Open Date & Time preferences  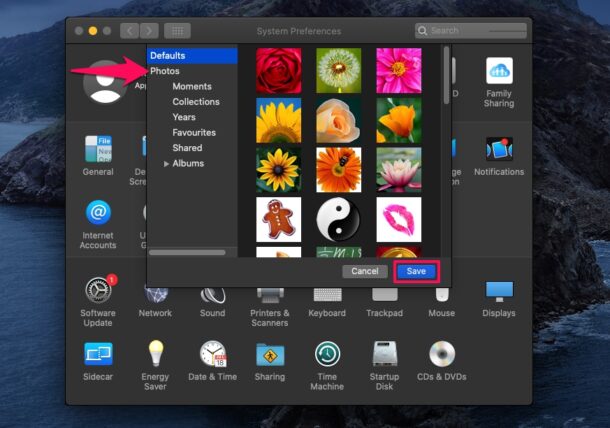[x=213, y=353]
